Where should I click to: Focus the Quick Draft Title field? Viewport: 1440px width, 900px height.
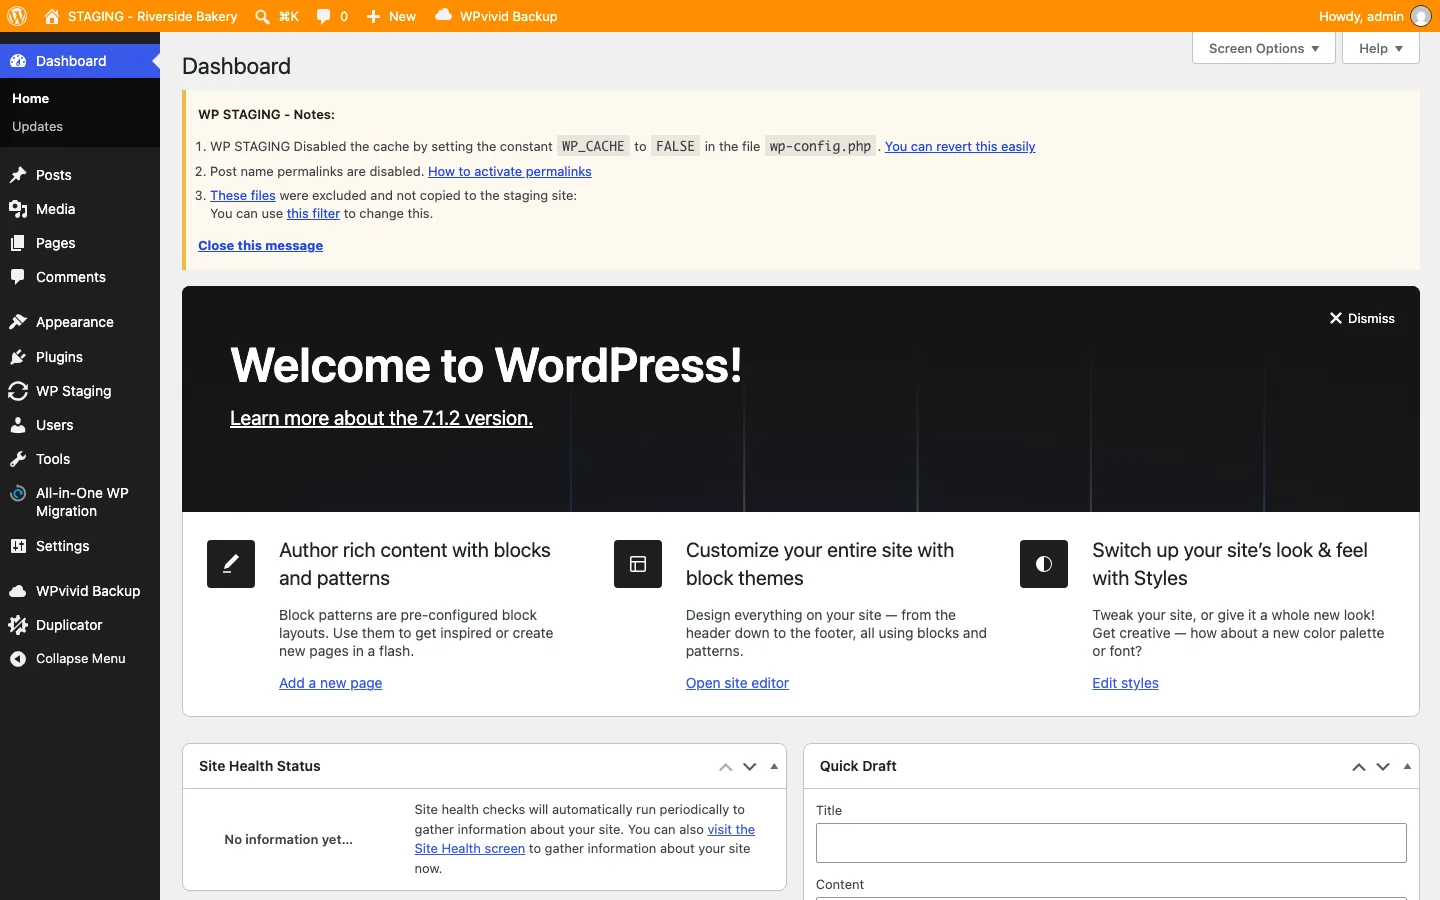click(x=1111, y=843)
